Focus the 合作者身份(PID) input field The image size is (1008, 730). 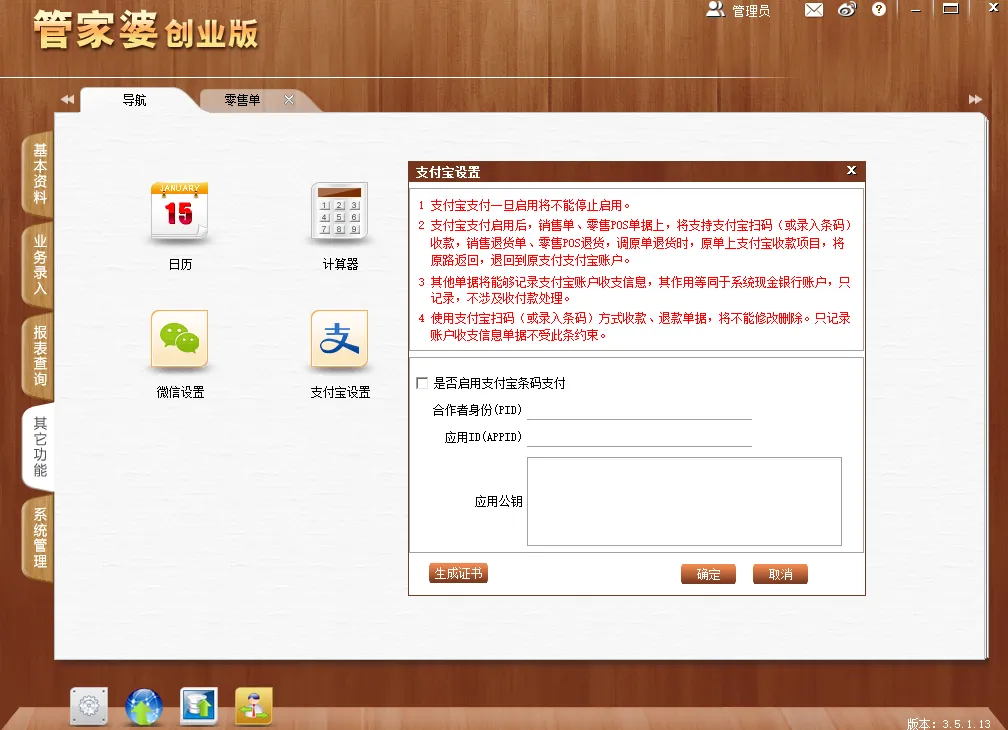[639, 411]
